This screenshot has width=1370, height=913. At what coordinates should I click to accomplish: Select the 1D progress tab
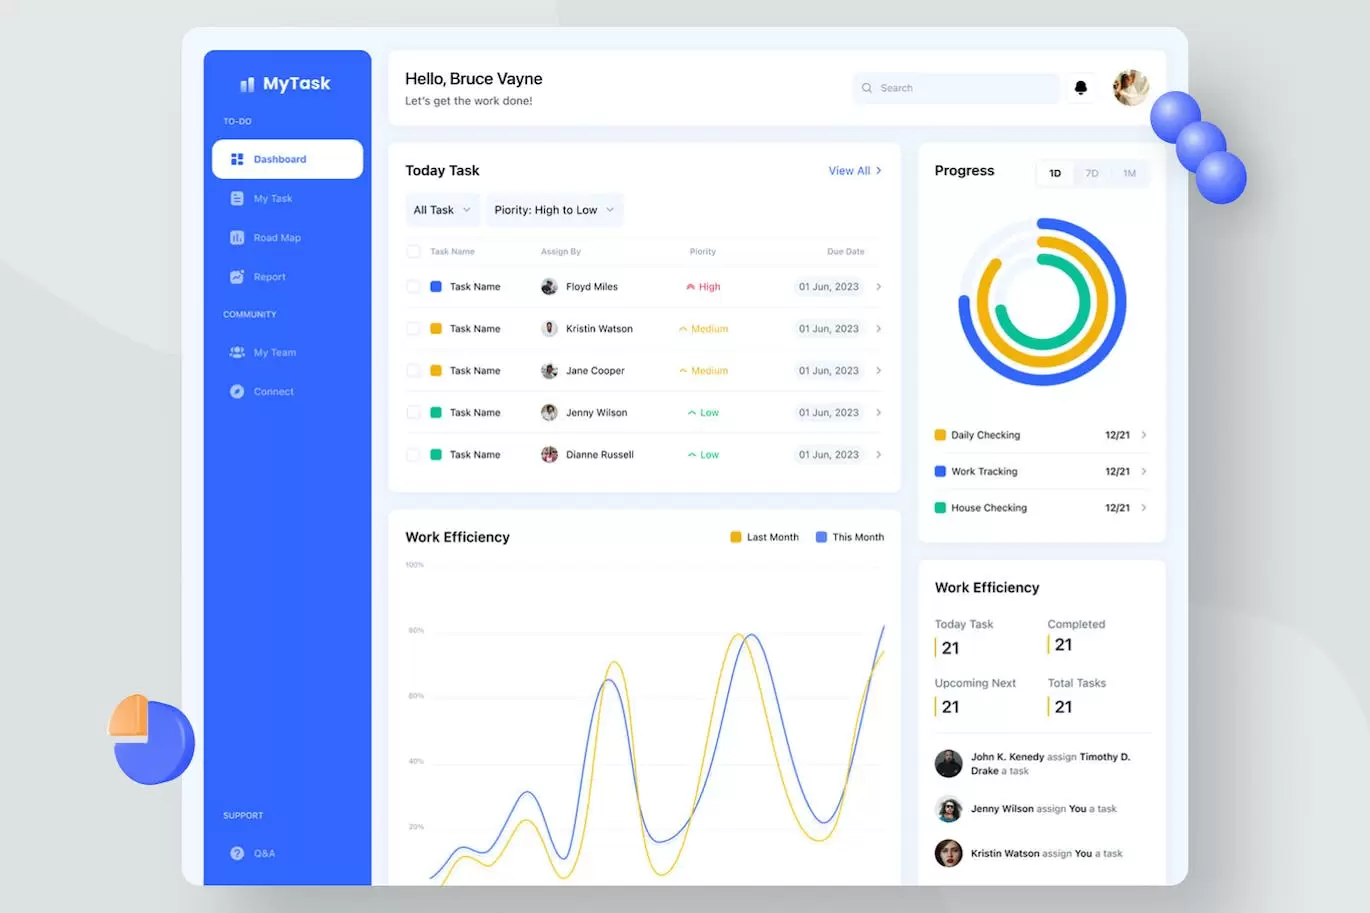1055,174
